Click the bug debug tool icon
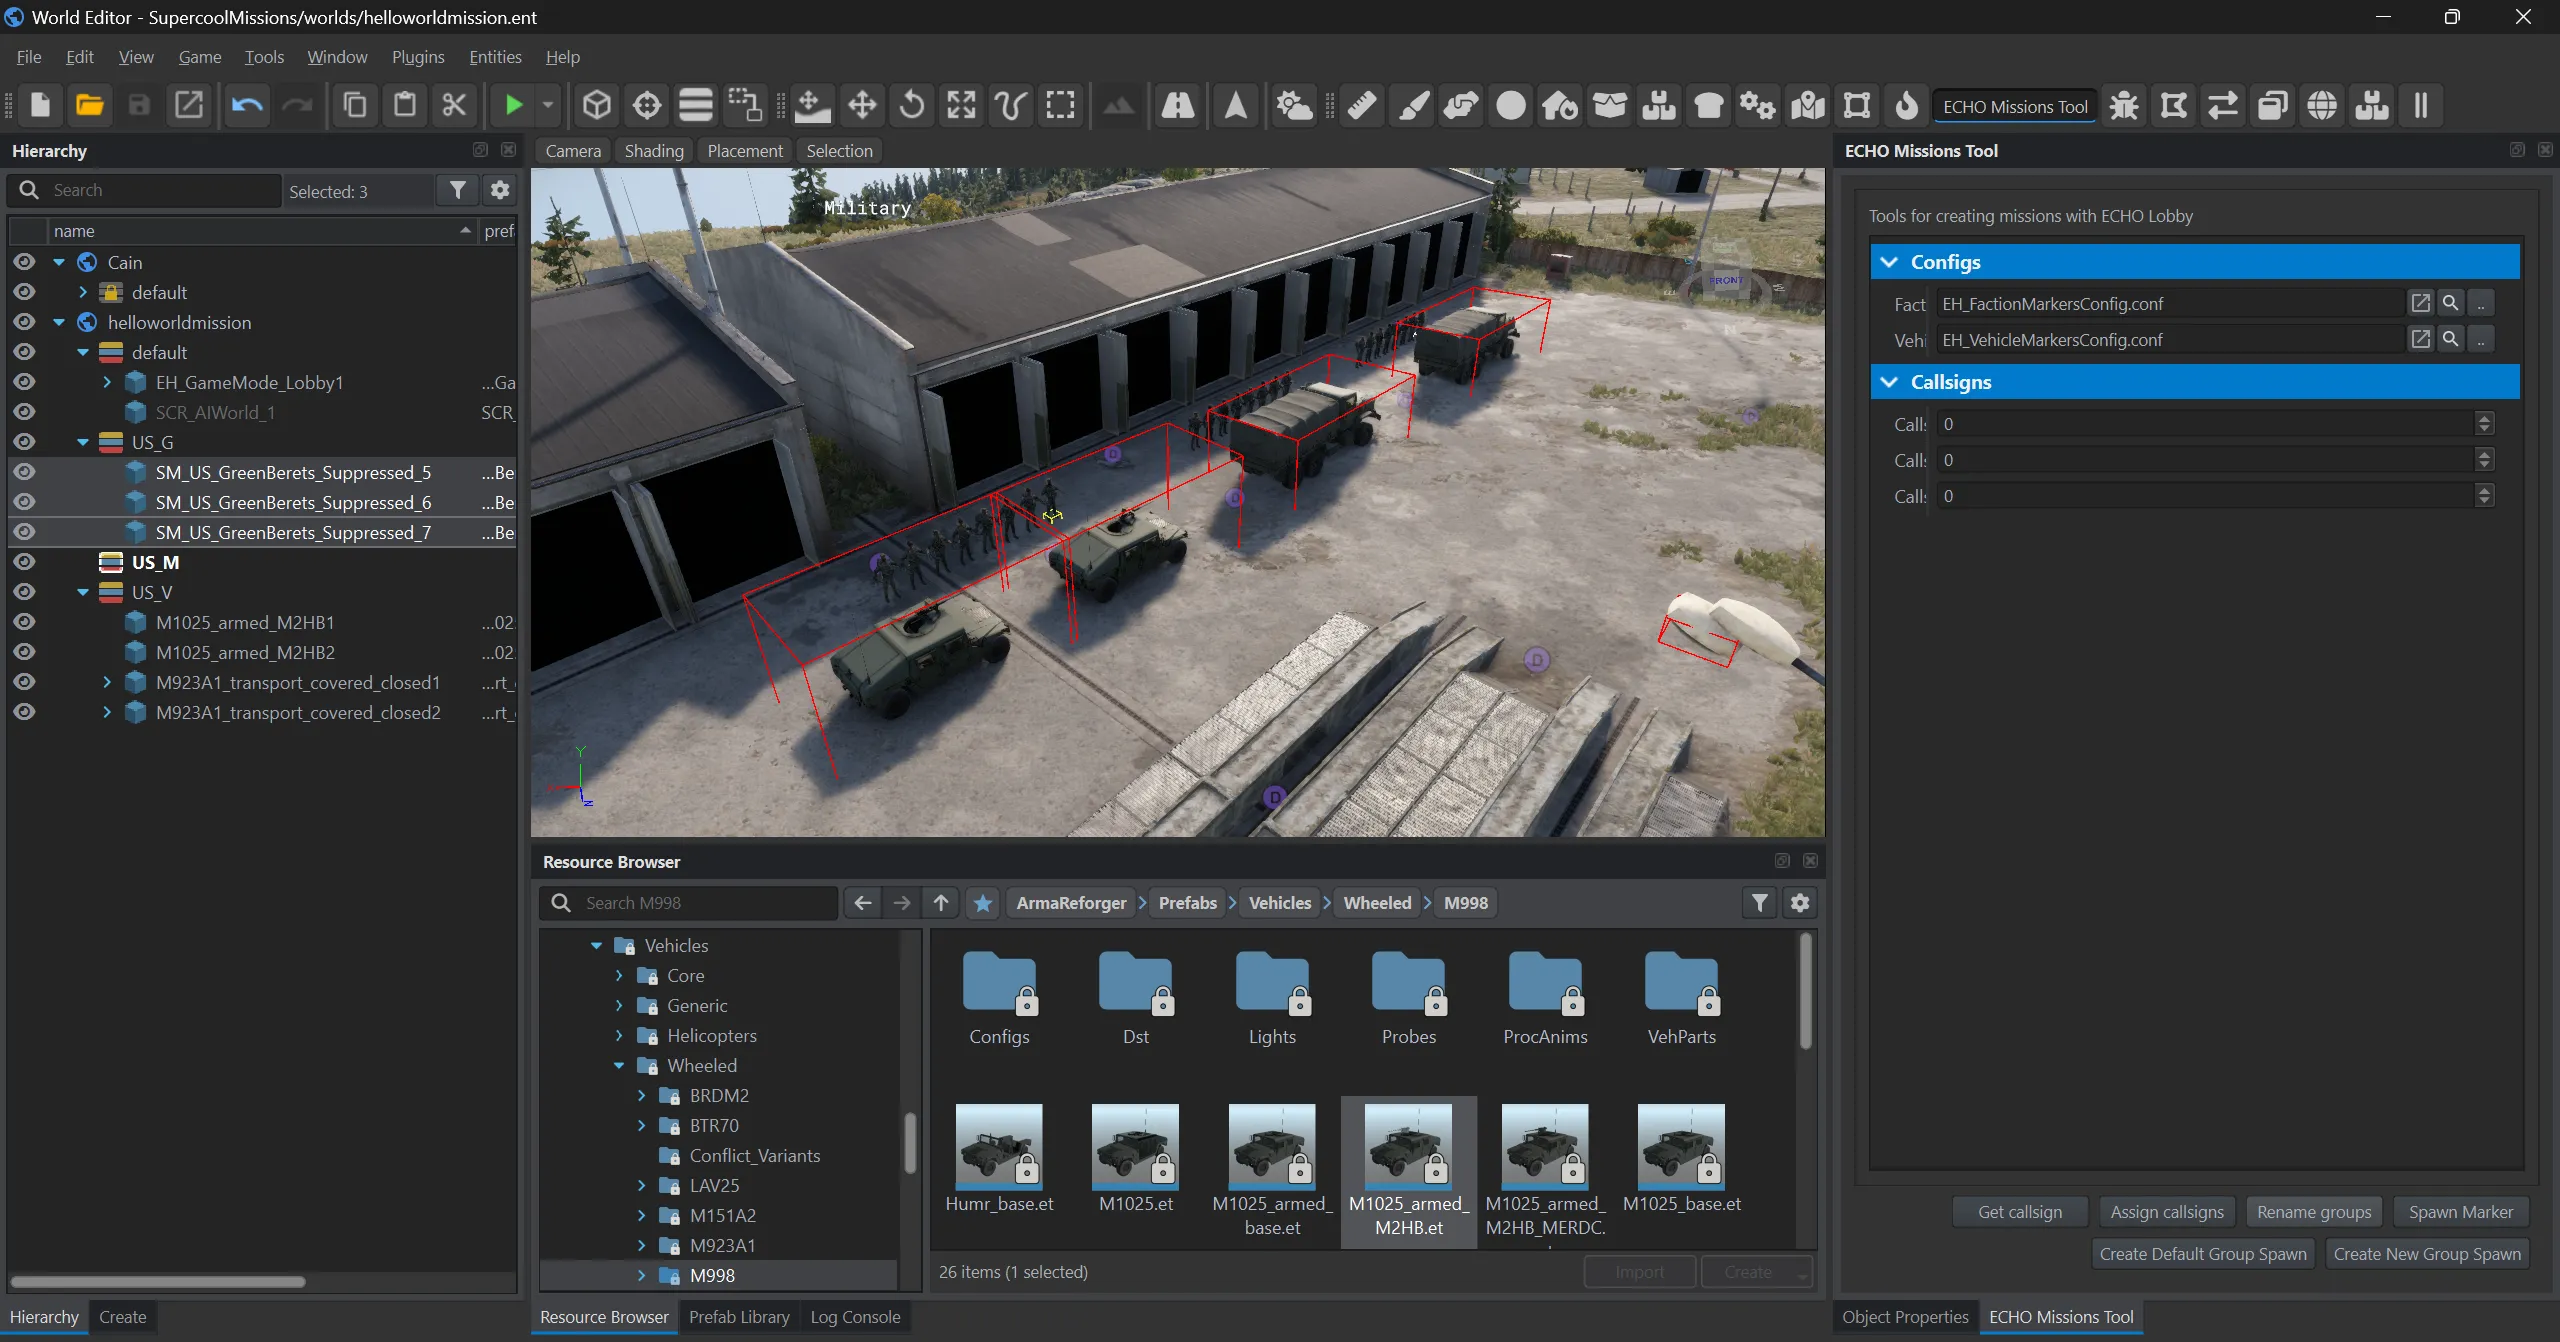Image resolution: width=2560 pixels, height=1342 pixels. pyautogui.click(x=2124, y=105)
